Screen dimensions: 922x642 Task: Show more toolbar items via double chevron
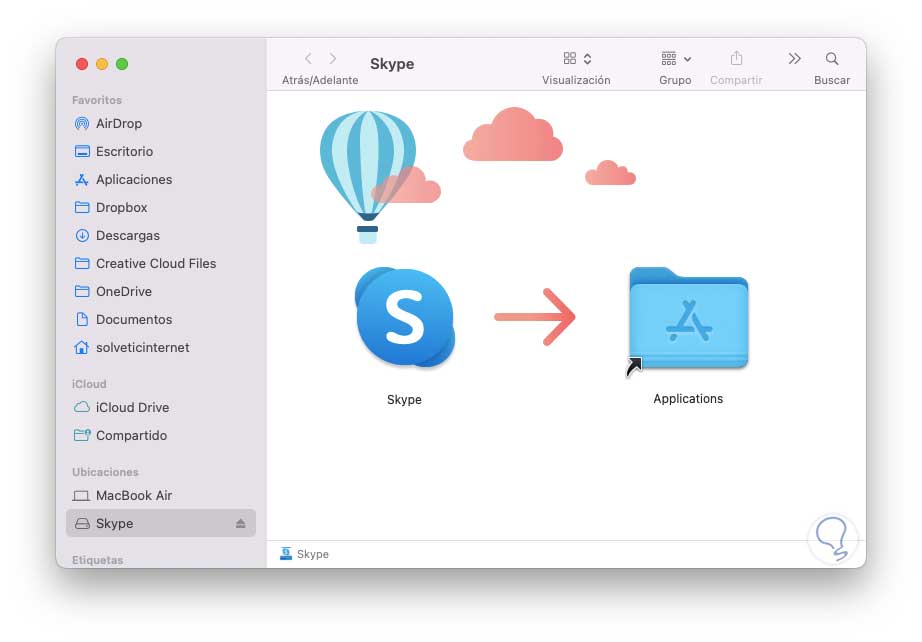794,58
